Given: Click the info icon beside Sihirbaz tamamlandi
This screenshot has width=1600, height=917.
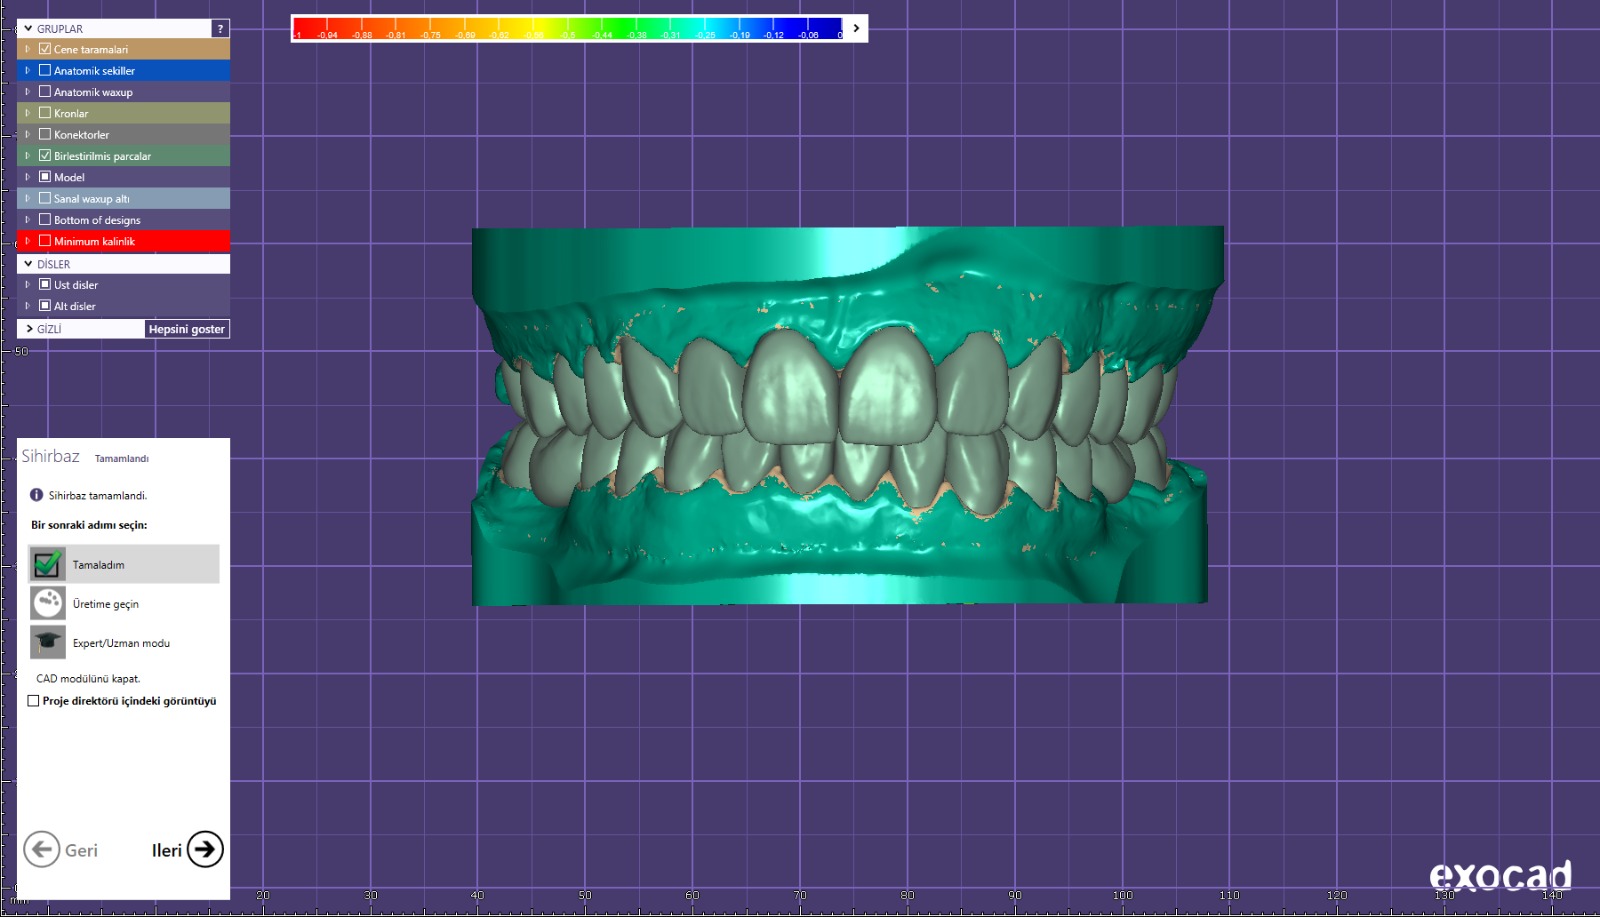Looking at the screenshot, I should click(x=37, y=495).
